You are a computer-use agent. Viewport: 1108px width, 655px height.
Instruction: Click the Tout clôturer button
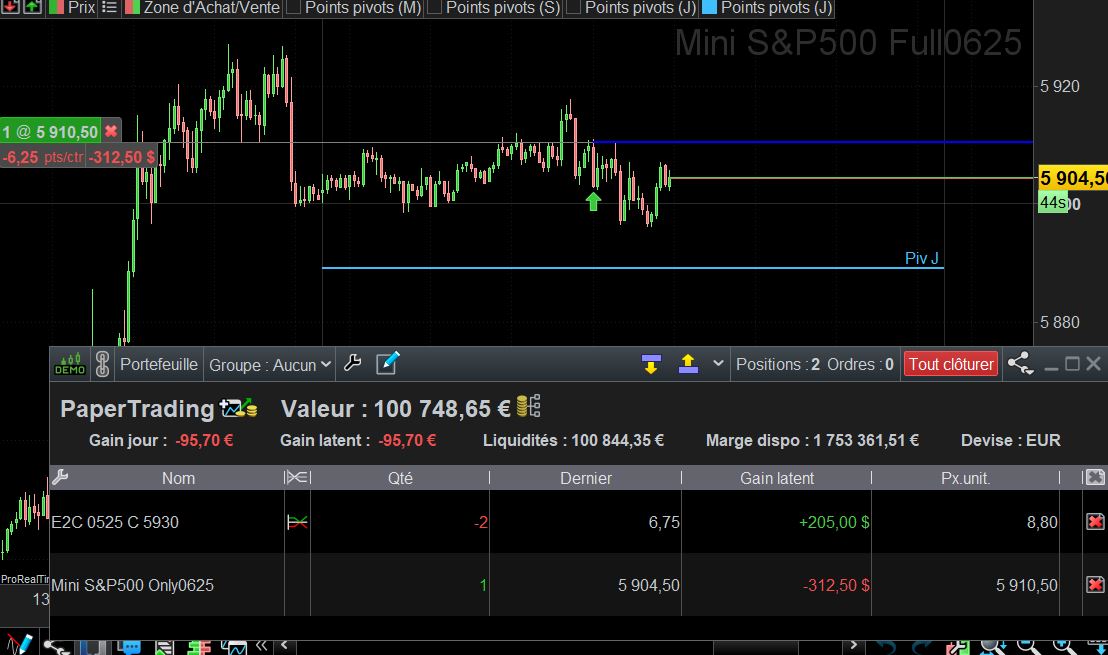point(951,364)
